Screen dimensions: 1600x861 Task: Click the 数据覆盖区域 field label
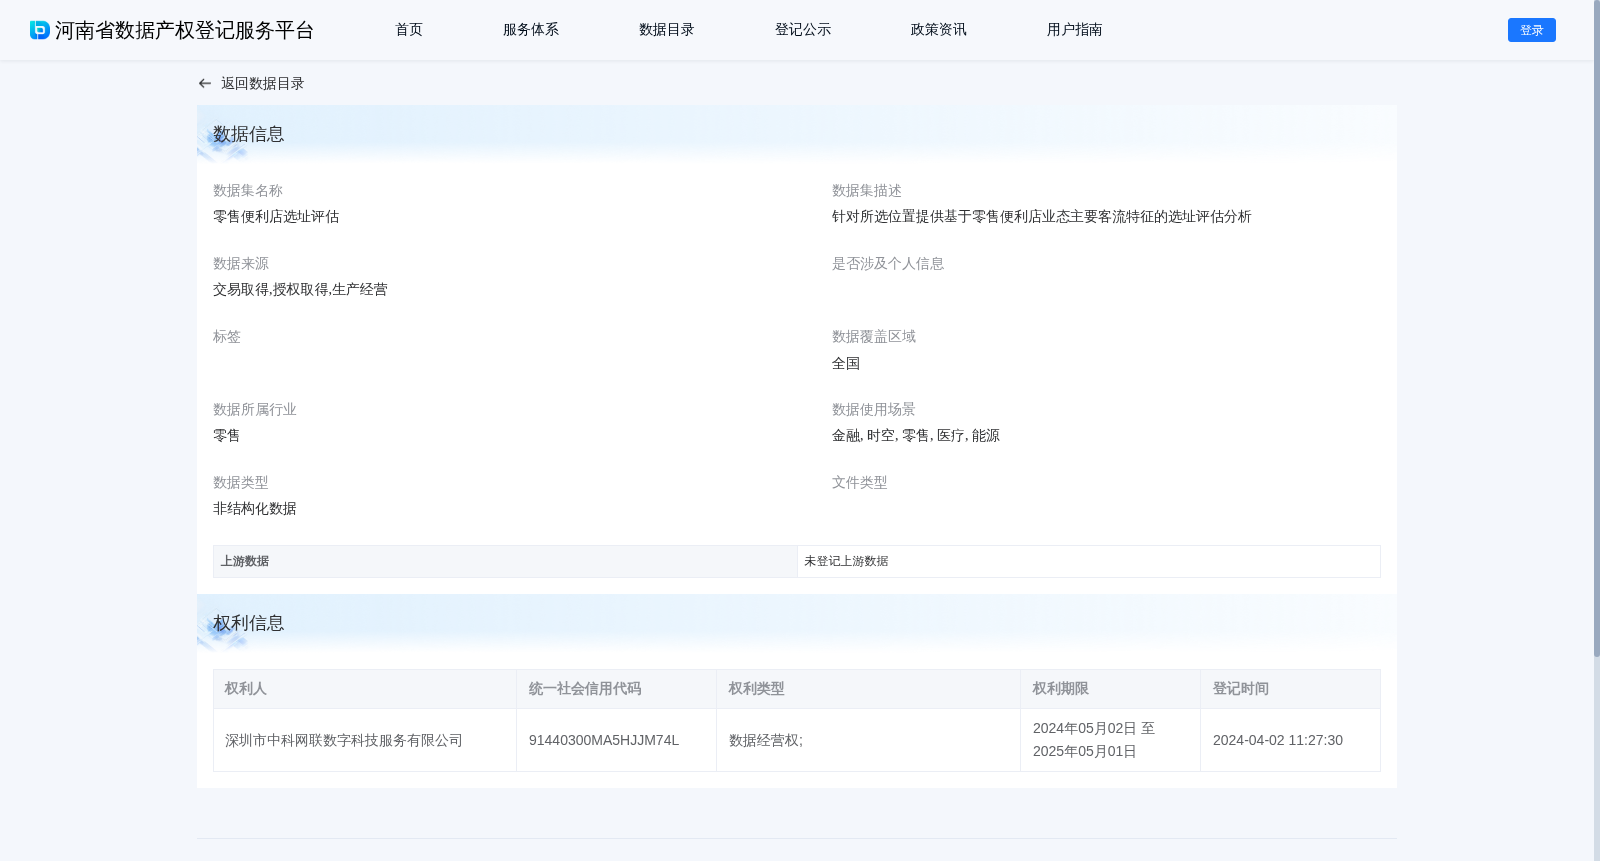(874, 337)
